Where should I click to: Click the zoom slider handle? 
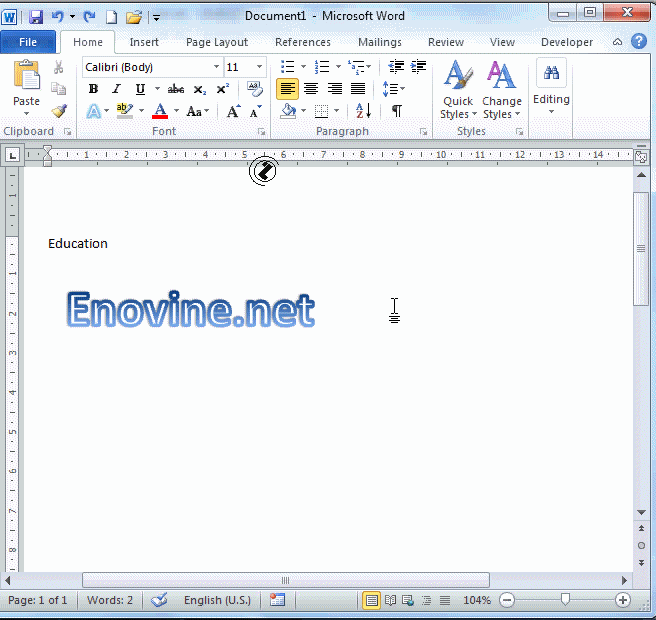[565, 600]
